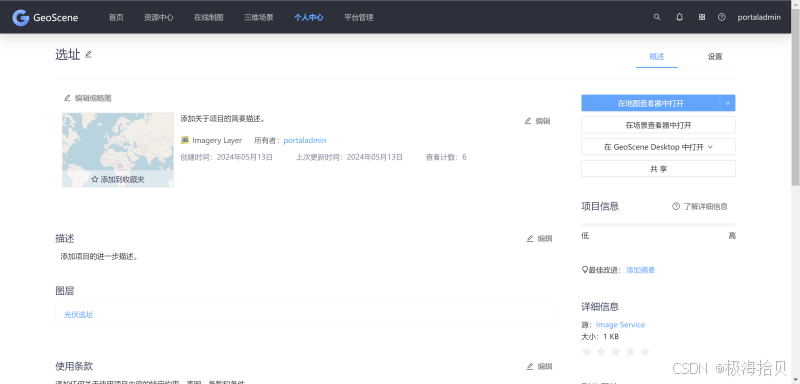Viewport: 800px width, 384px height.
Task: Click the 大小：1 KB text
Action: (600, 337)
